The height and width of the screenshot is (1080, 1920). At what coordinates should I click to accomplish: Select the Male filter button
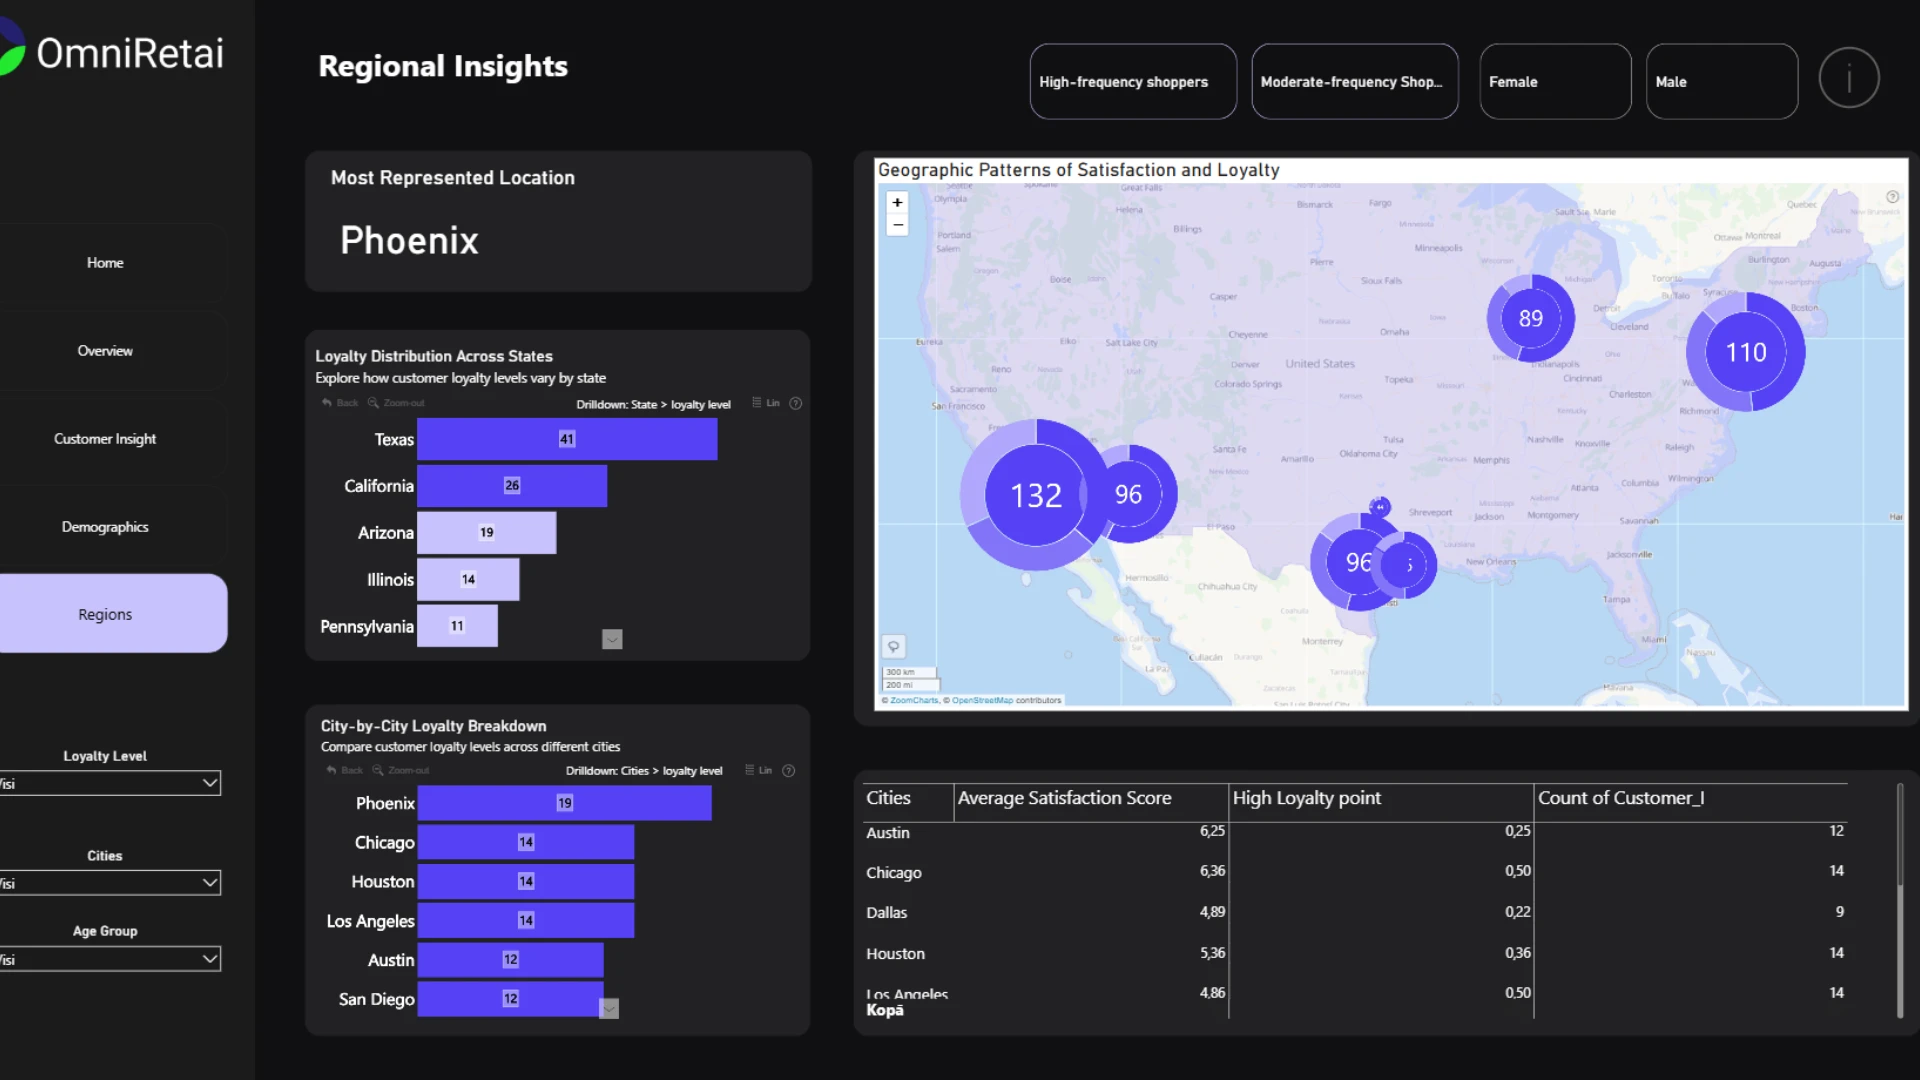[1722, 82]
